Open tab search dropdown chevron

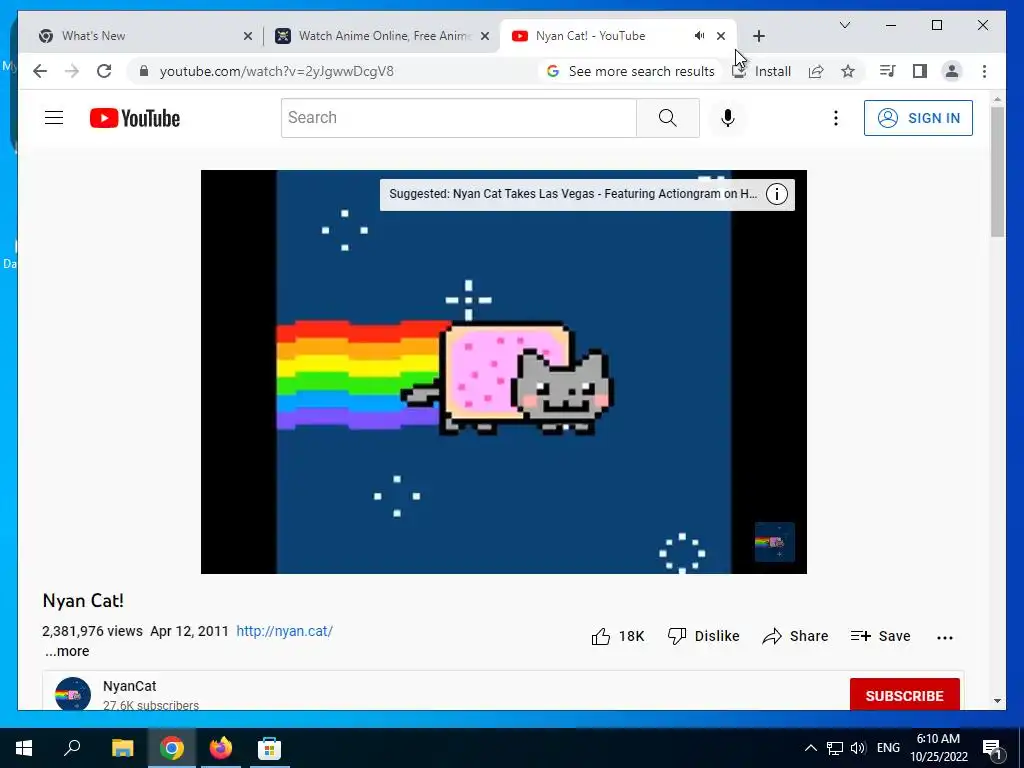point(844,25)
